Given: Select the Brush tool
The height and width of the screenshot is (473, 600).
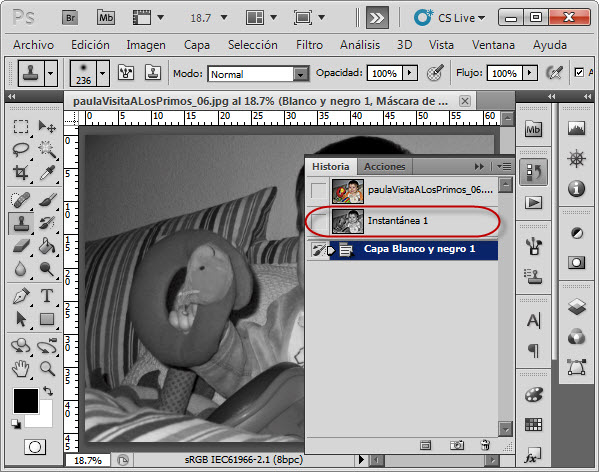Looking at the screenshot, I should (47, 200).
